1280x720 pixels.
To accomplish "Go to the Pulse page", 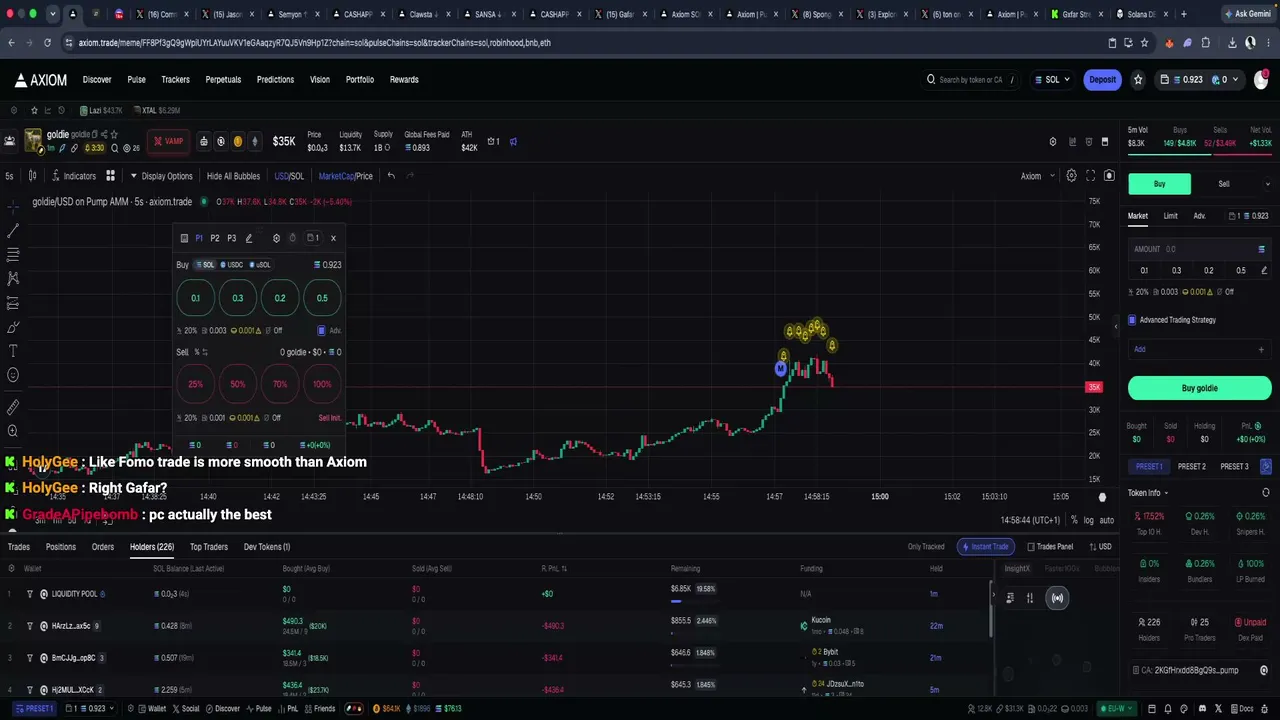I will click(136, 80).
